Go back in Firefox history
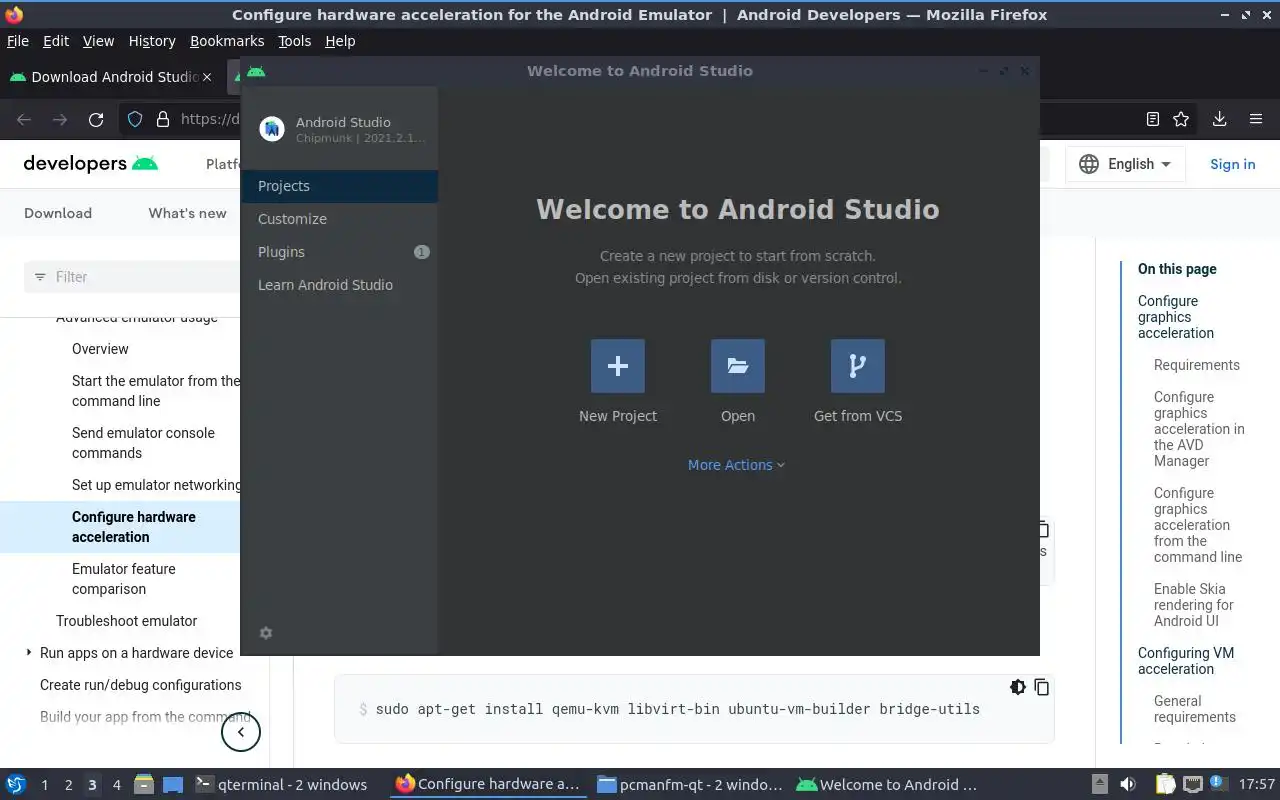The height and width of the screenshot is (800, 1280). click(24, 119)
